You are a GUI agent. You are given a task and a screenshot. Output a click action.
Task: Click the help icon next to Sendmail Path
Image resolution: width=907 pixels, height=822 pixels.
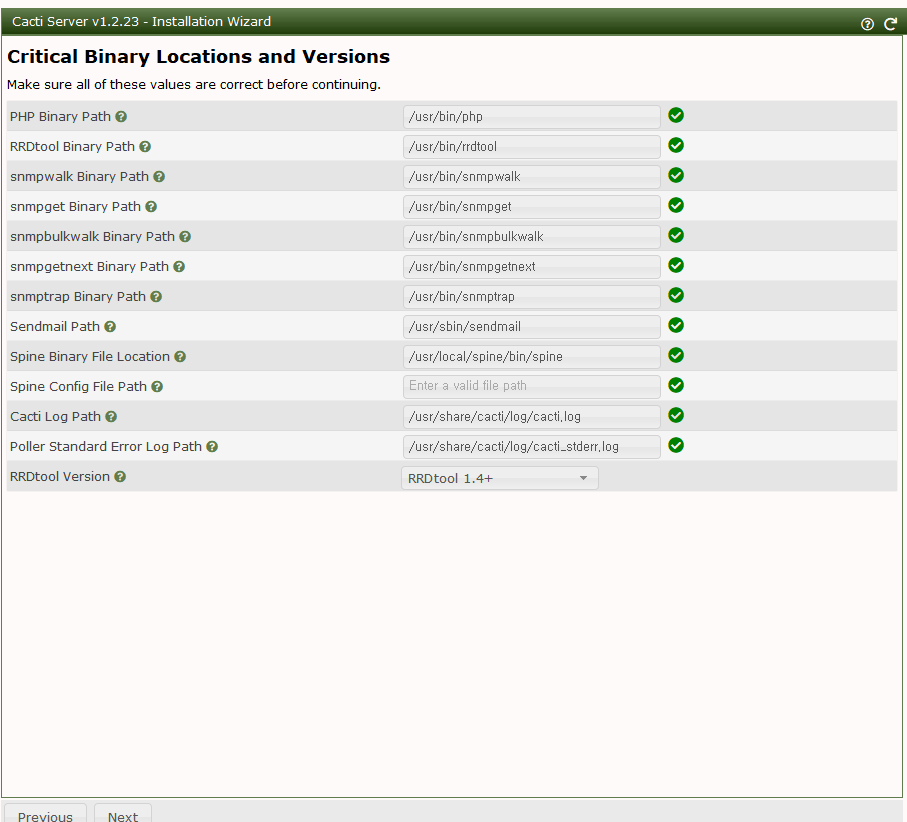click(110, 327)
